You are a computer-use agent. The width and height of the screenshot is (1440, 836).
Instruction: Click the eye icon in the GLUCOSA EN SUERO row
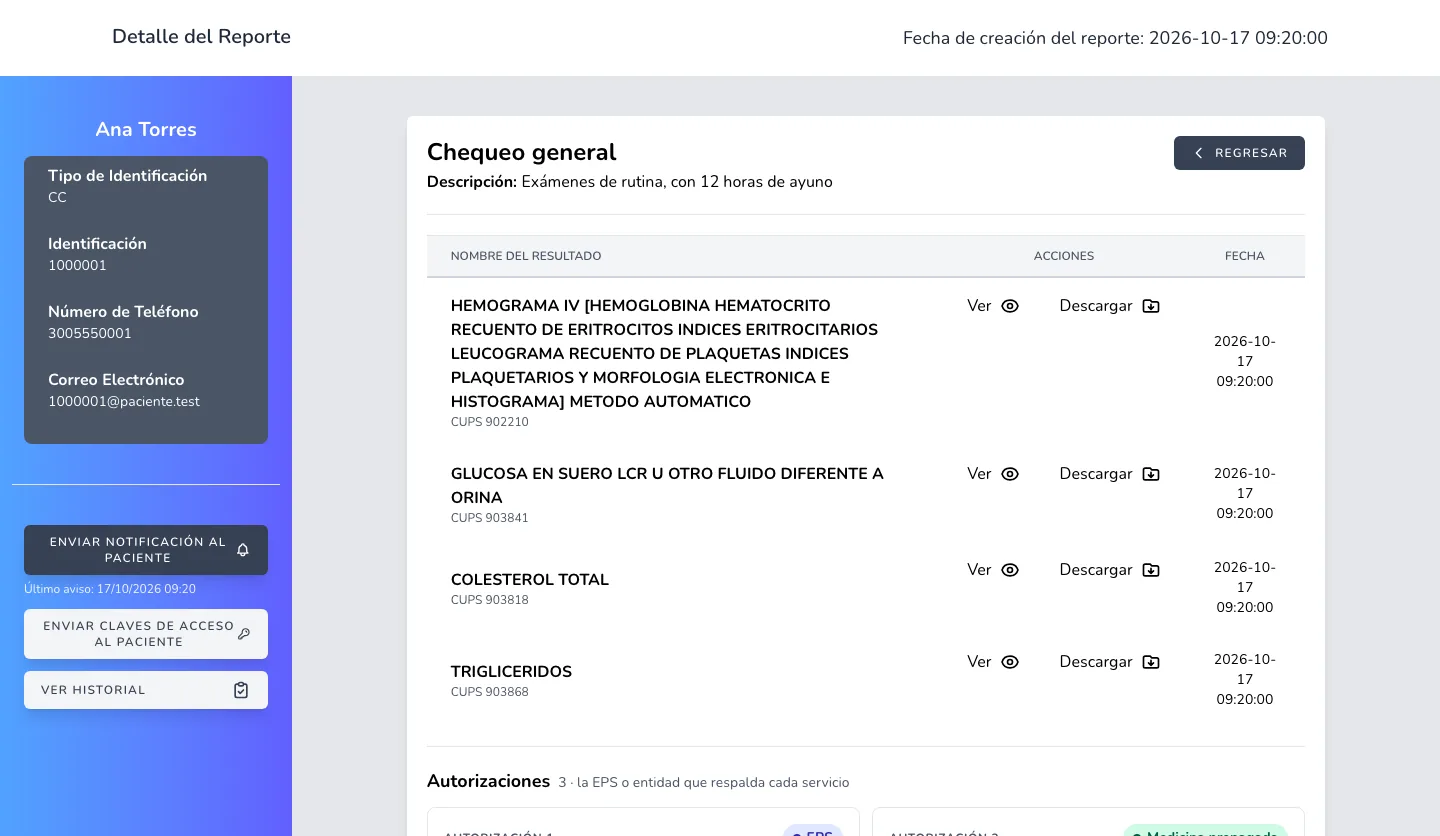(1010, 474)
